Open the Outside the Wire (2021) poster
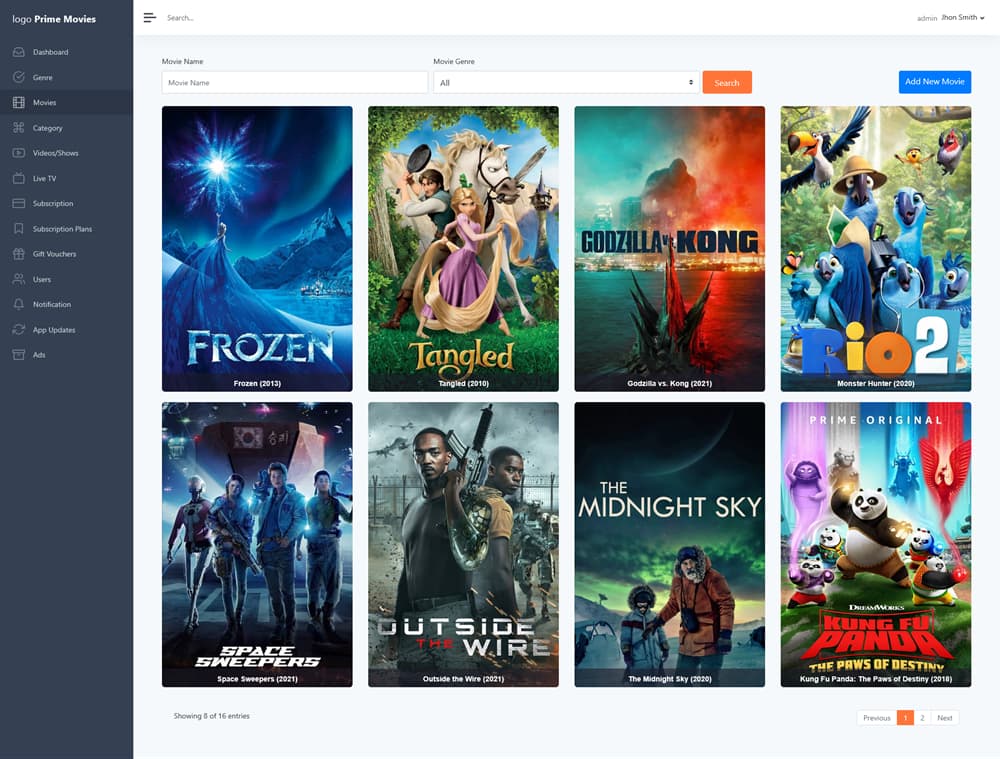1000x759 pixels. [463, 544]
